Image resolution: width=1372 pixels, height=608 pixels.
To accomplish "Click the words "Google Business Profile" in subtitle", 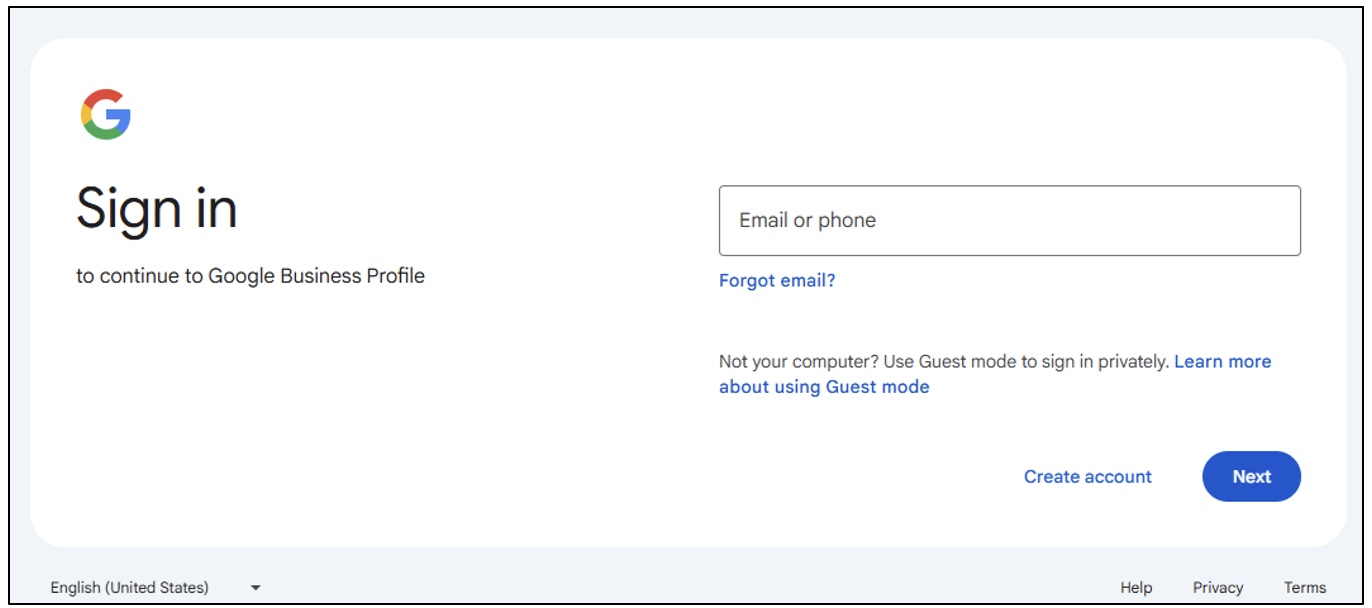I will click(316, 276).
